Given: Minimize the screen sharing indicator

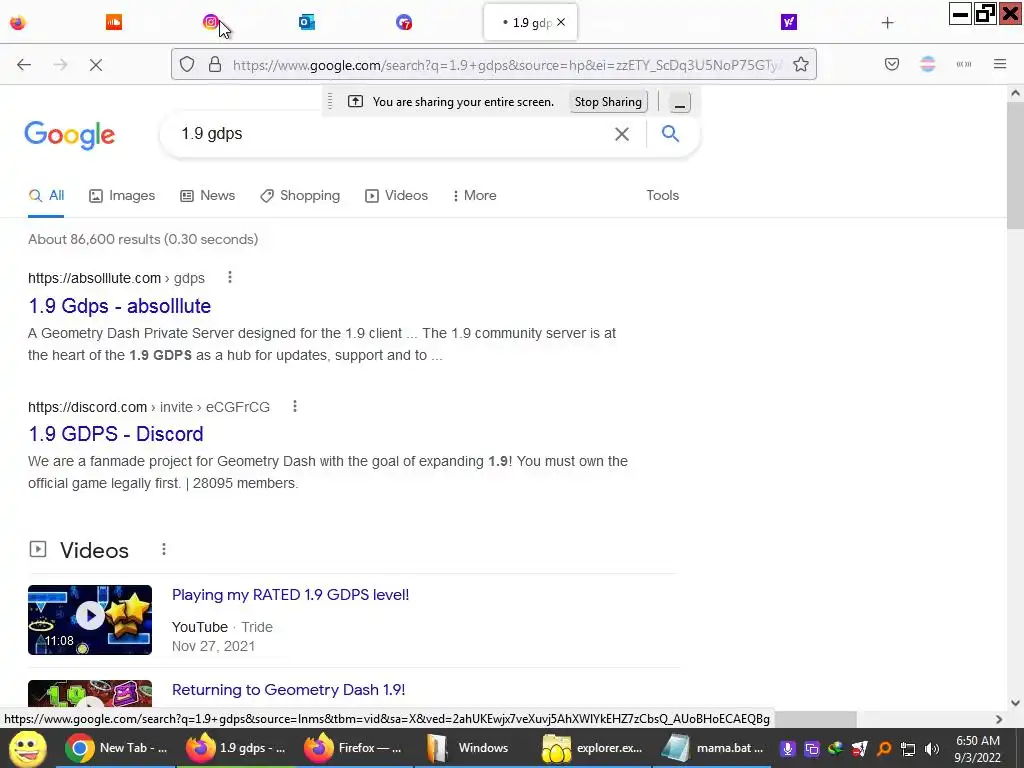Looking at the screenshot, I should click(x=680, y=103).
